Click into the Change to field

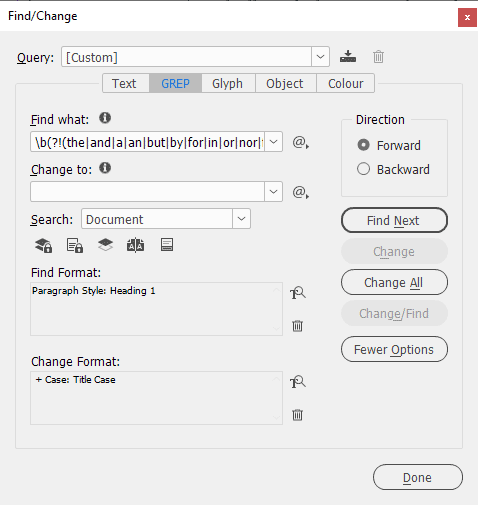[147, 192]
